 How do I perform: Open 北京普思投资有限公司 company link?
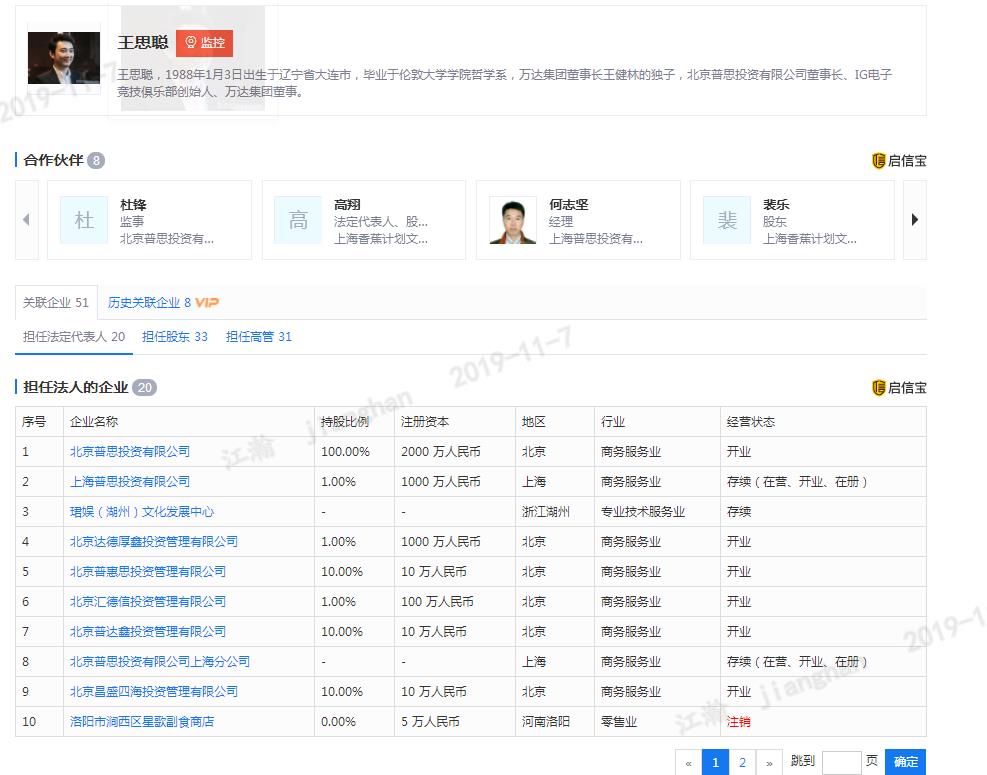pos(130,452)
